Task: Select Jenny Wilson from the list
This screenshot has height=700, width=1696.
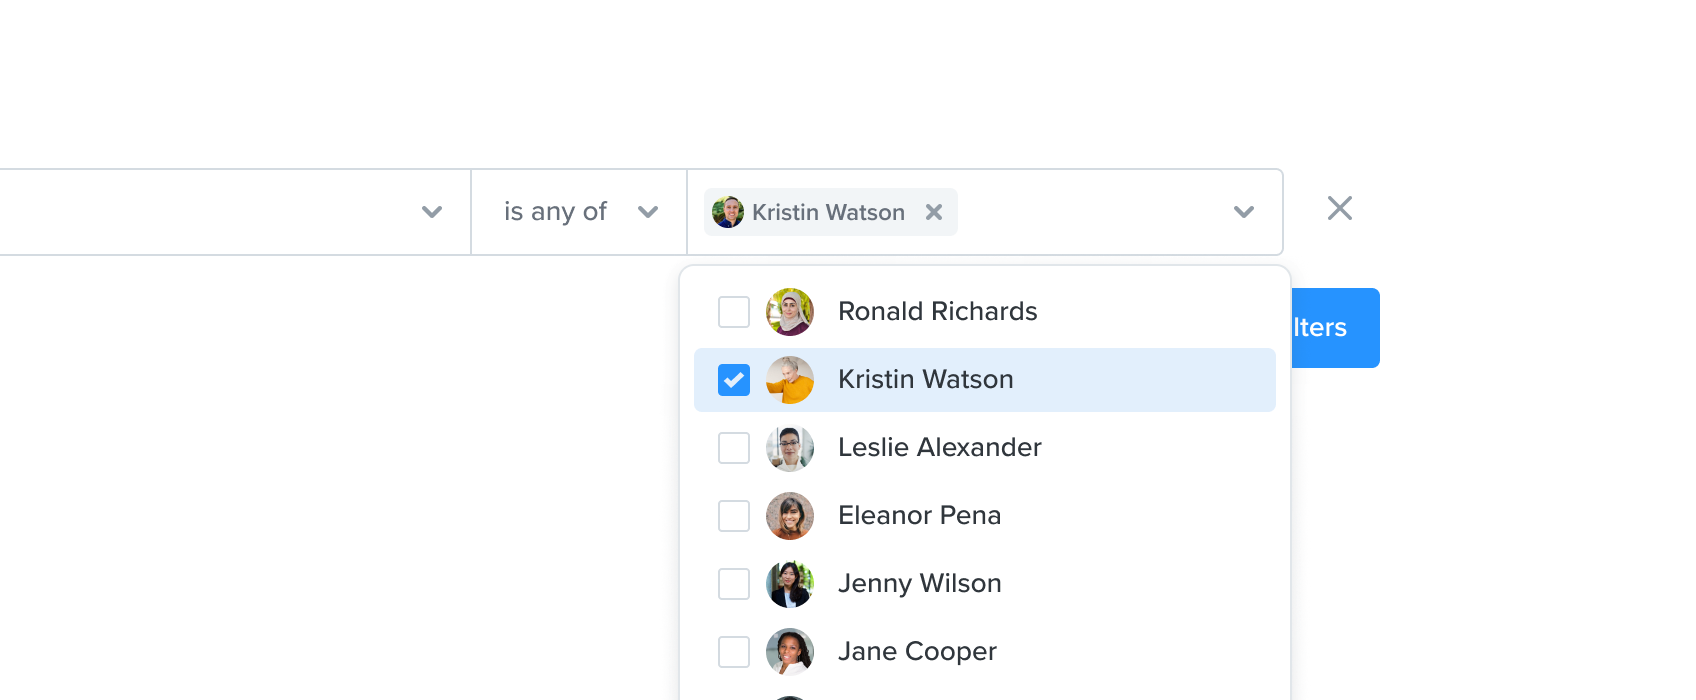Action: [x=985, y=584]
